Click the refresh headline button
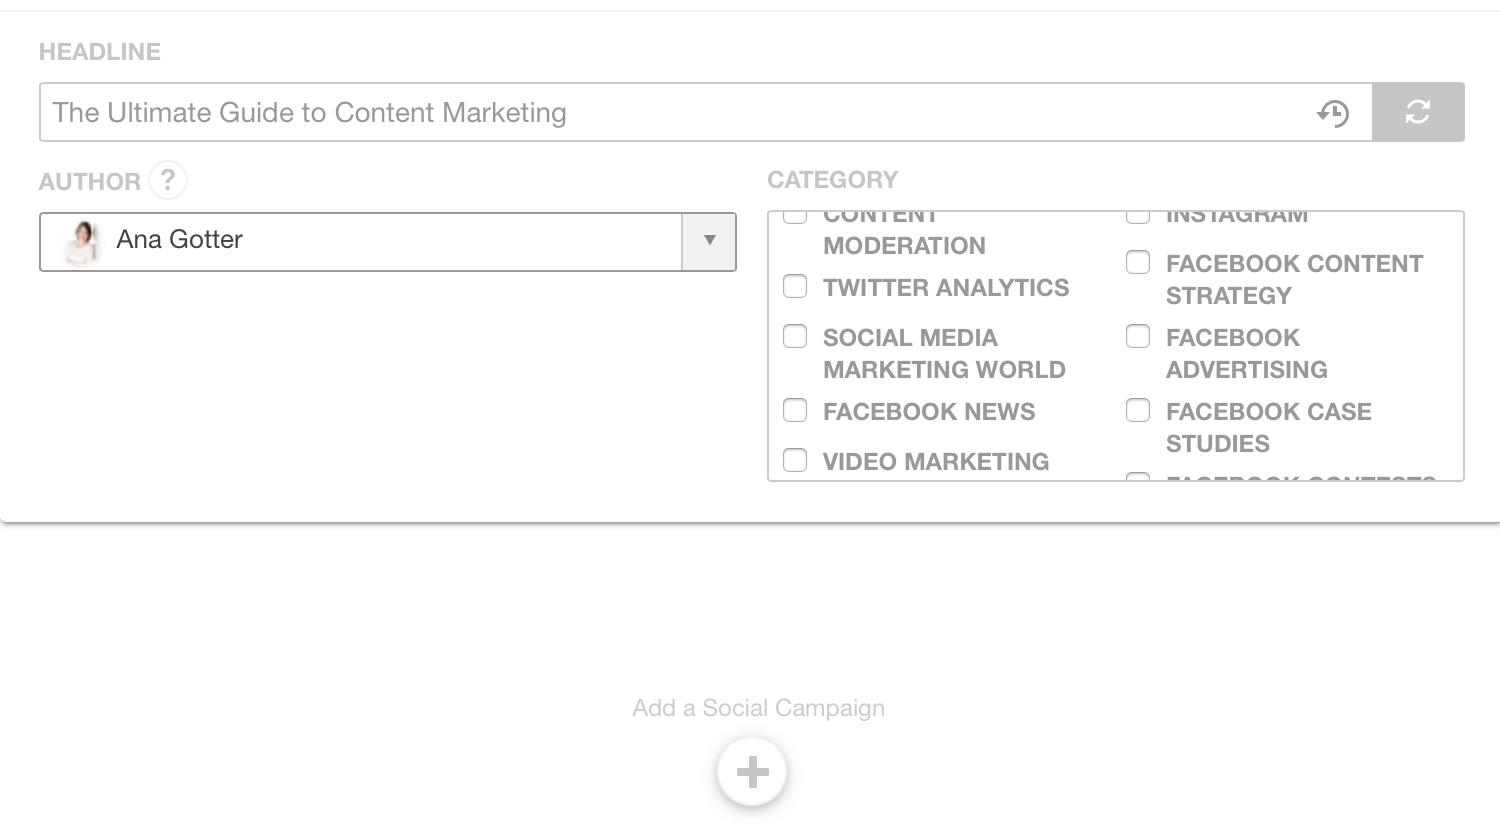This screenshot has height=838, width=1500. (1418, 112)
